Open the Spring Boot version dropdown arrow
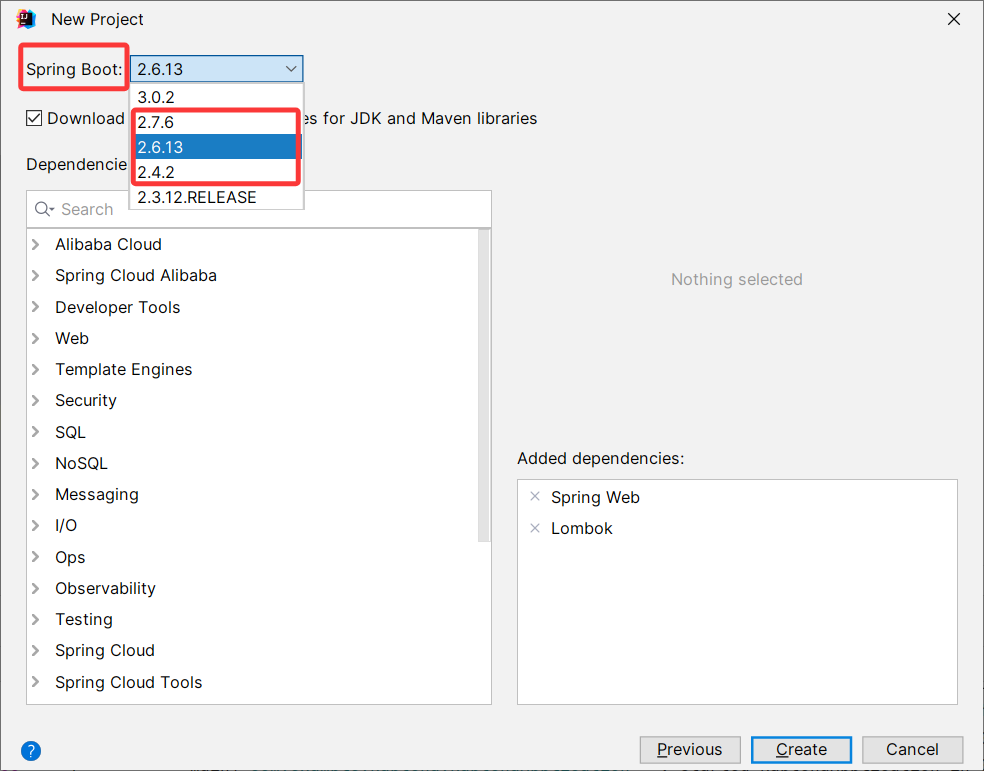The width and height of the screenshot is (984, 771). (291, 68)
